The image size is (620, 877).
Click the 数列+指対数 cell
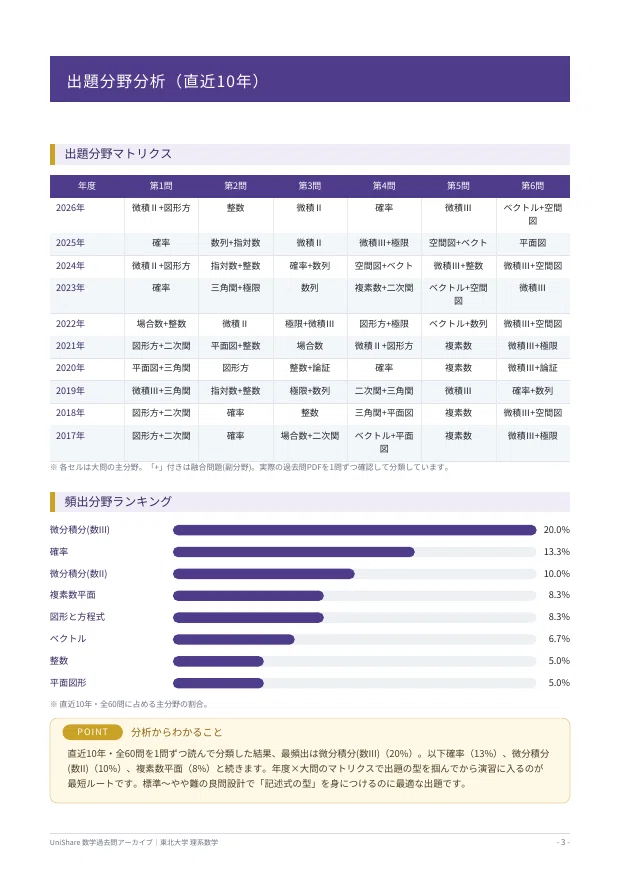(x=235, y=243)
